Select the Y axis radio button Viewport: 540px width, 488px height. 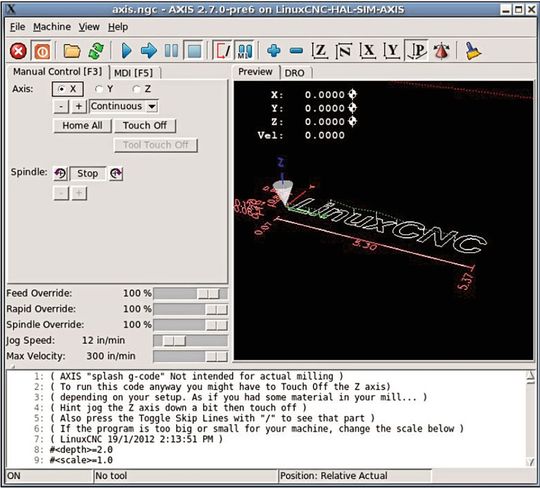click(x=103, y=89)
